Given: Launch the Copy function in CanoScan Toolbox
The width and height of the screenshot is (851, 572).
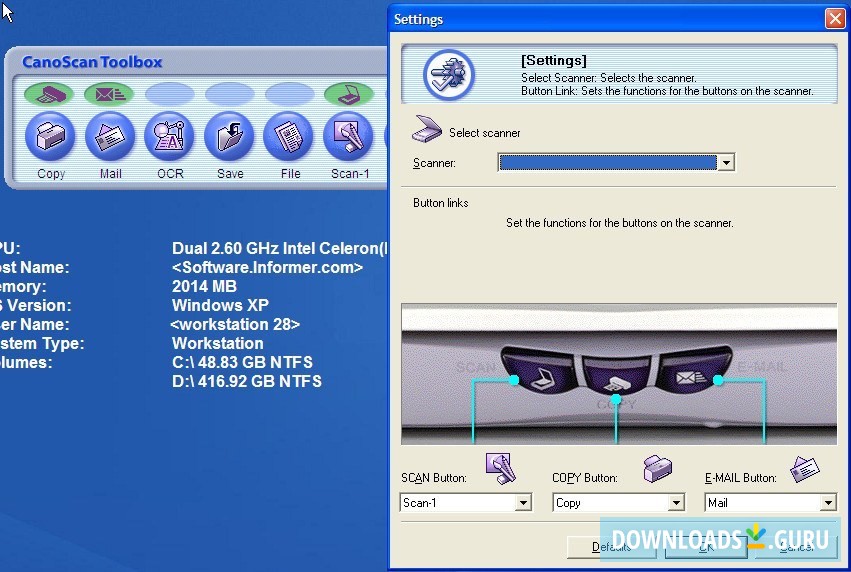Looking at the screenshot, I should (x=50, y=136).
